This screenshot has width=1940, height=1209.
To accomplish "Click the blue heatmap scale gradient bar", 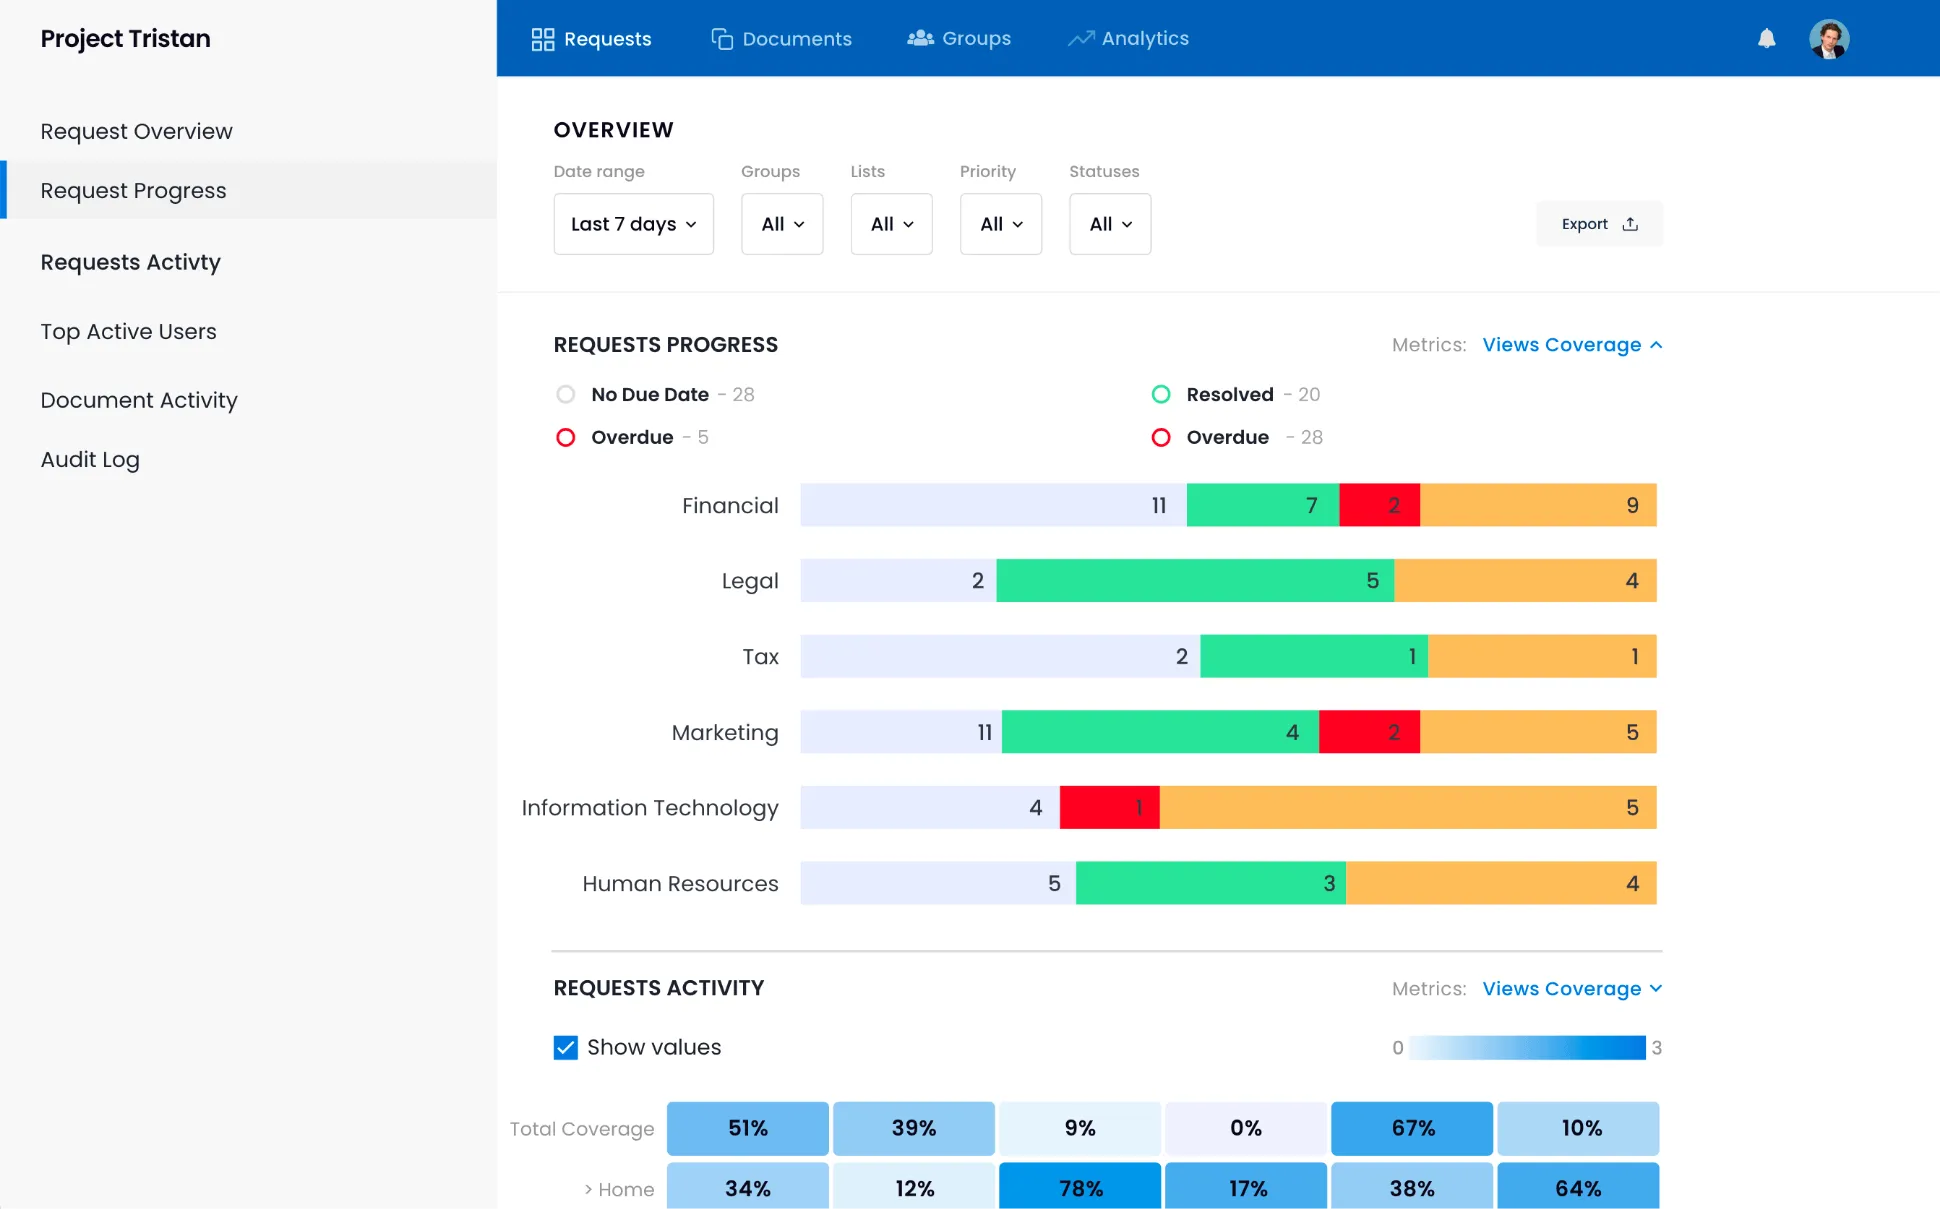I will (x=1526, y=1047).
